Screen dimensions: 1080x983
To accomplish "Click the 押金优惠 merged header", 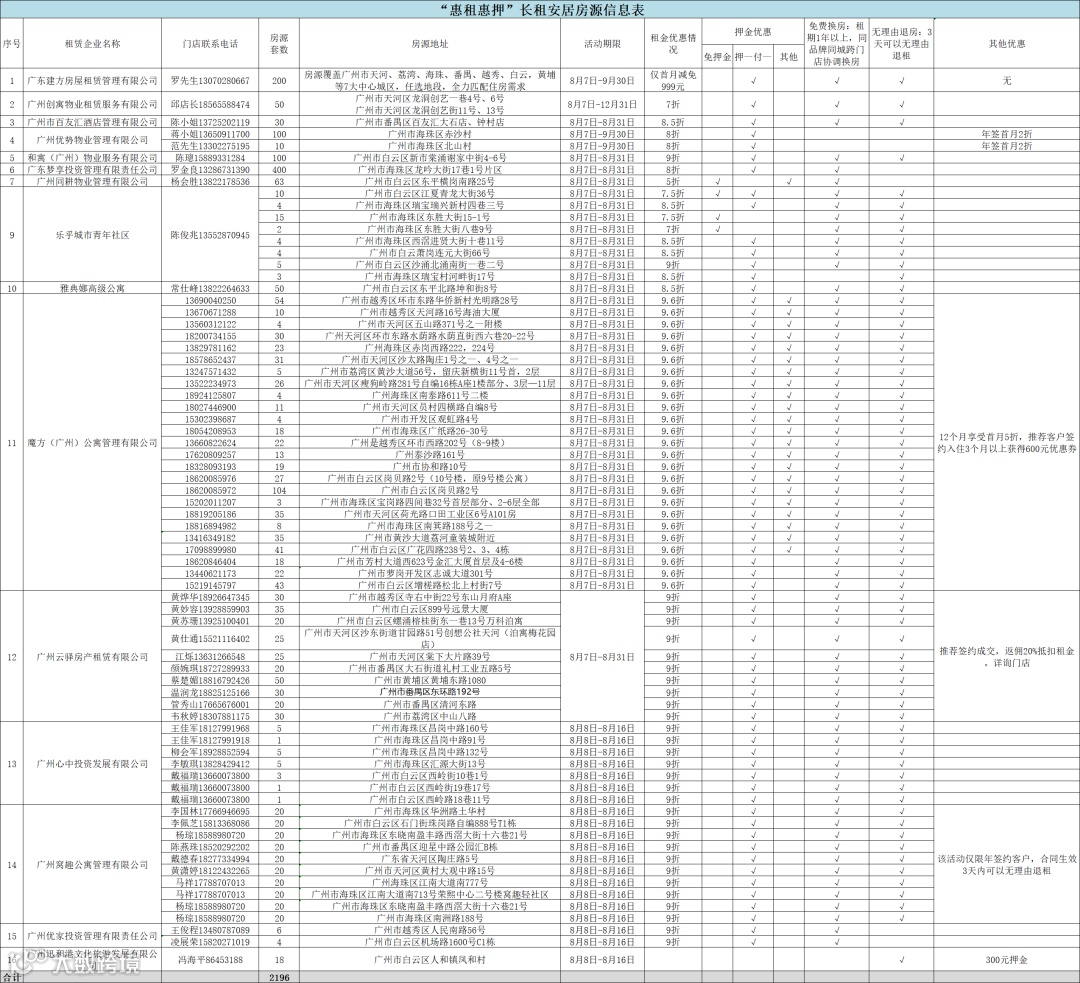I will coord(753,32).
